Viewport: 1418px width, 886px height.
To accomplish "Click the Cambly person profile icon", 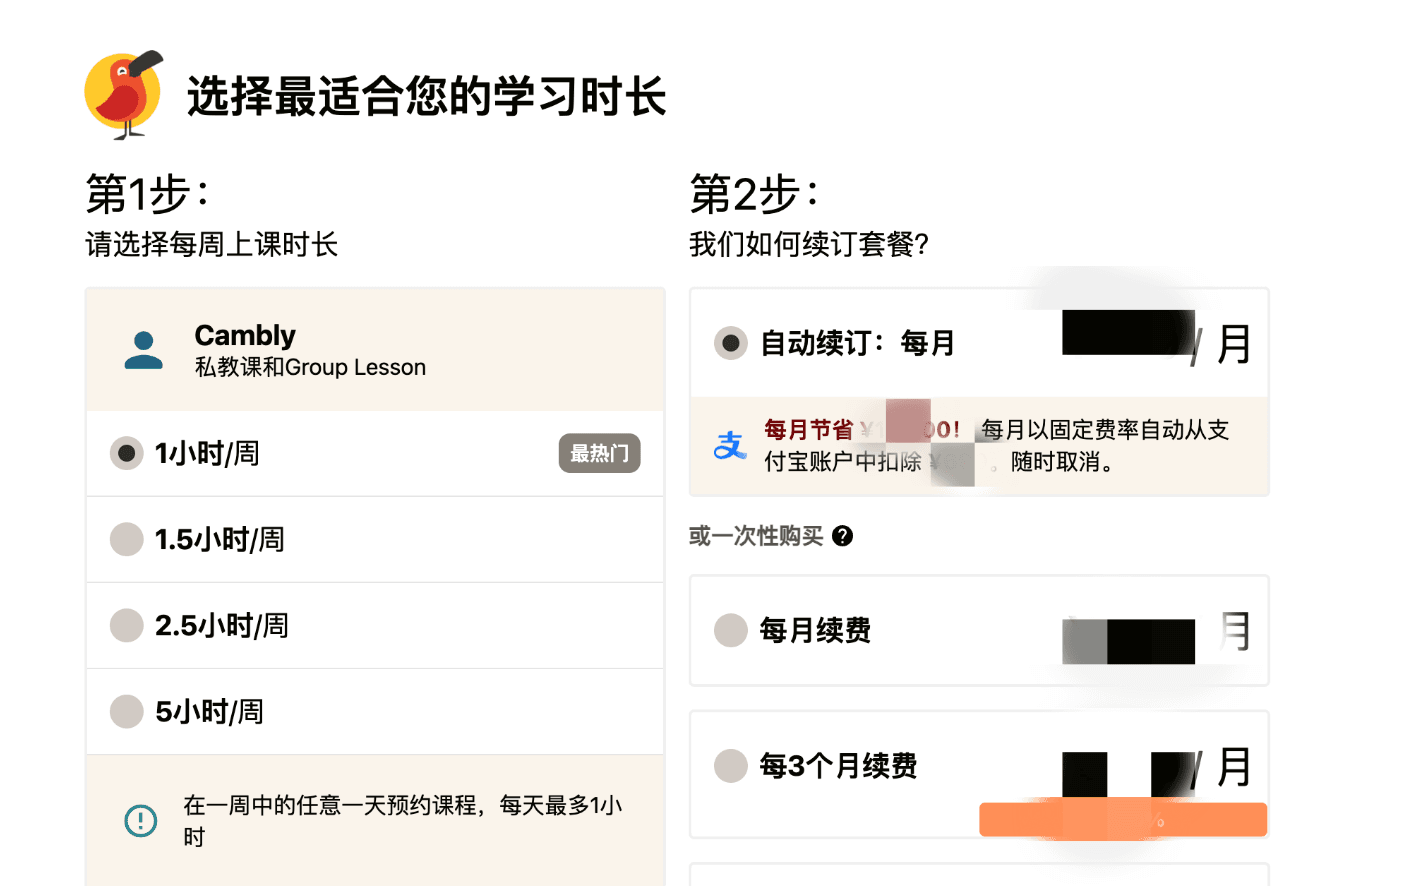I will [x=144, y=350].
